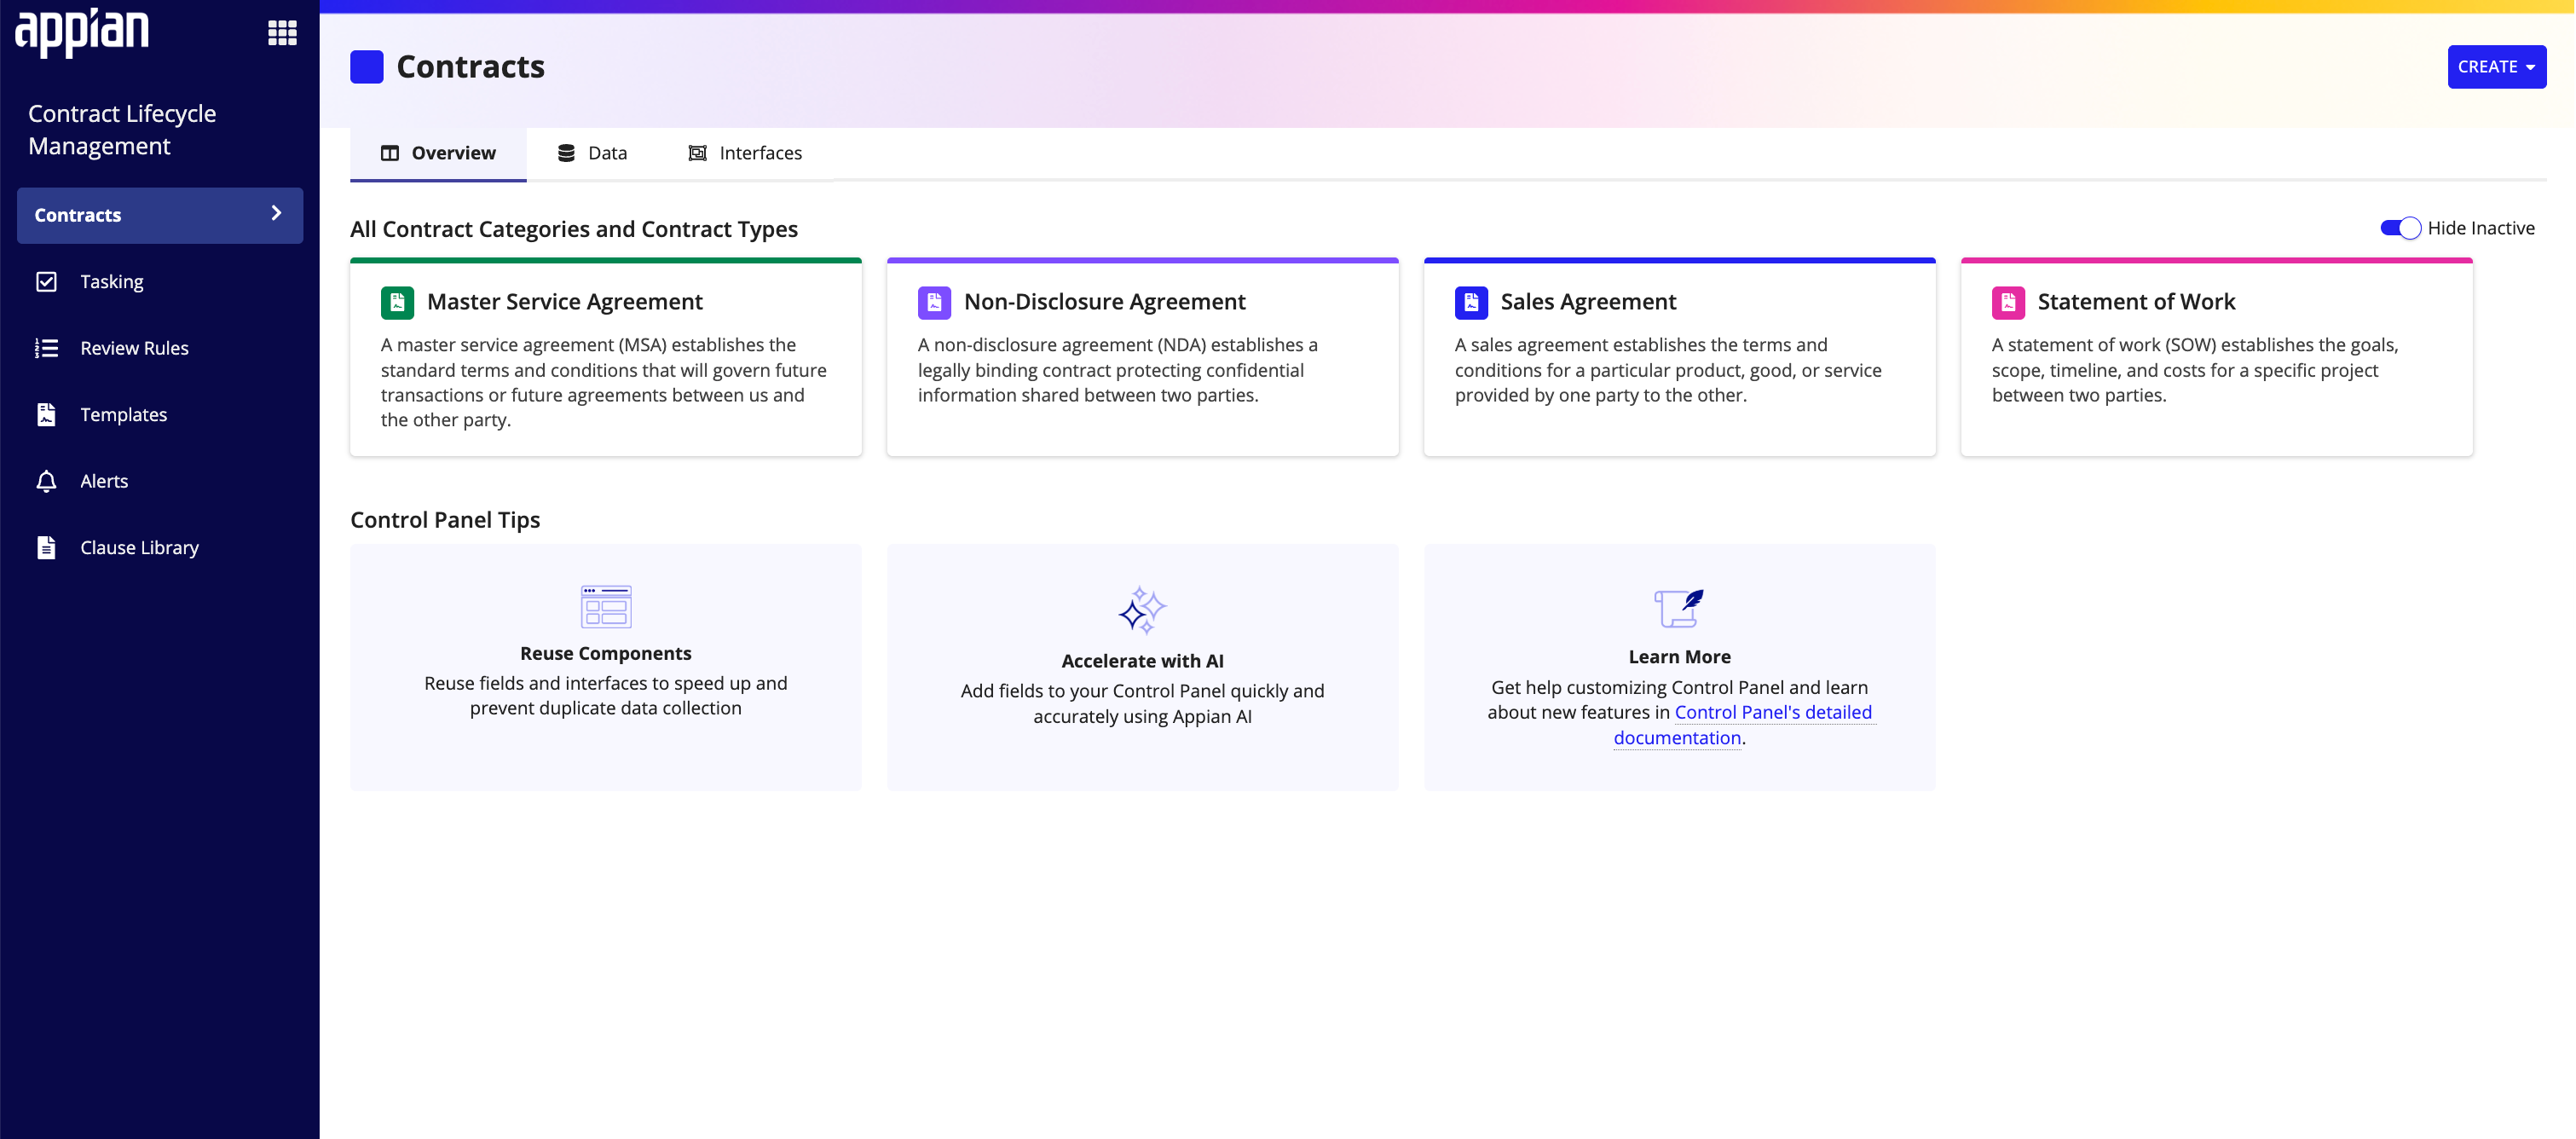Click Clause Library label in the sidebar

[139, 547]
